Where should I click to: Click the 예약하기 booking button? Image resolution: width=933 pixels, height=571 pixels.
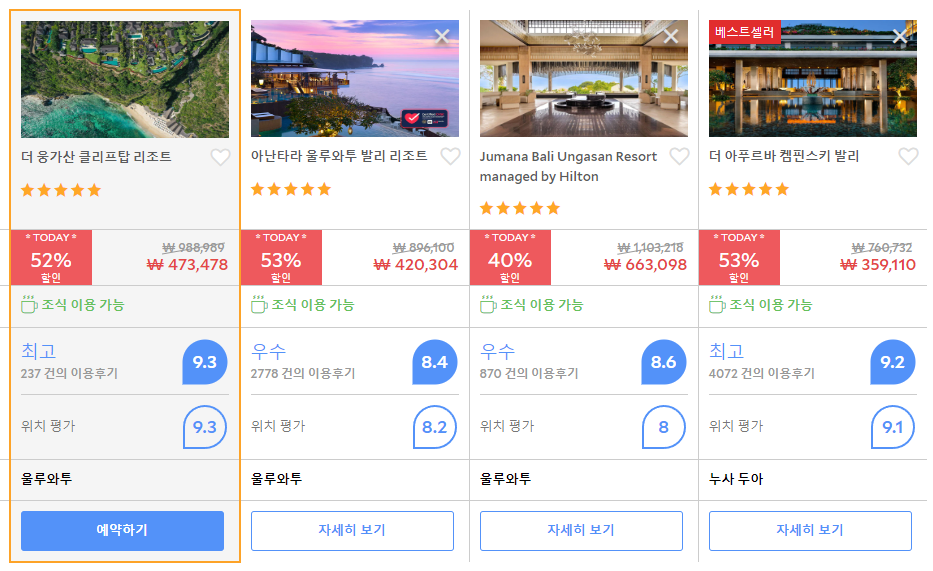123,531
